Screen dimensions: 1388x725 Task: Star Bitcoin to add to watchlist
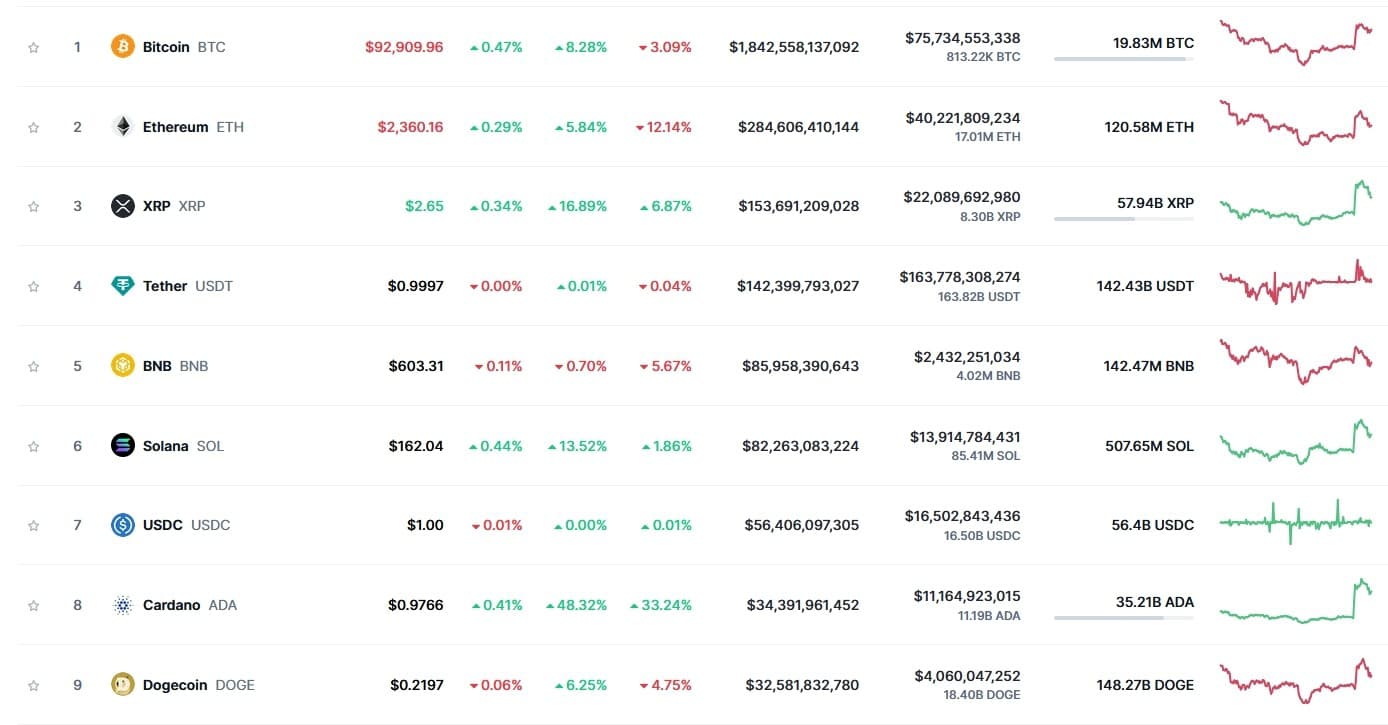pos(34,47)
